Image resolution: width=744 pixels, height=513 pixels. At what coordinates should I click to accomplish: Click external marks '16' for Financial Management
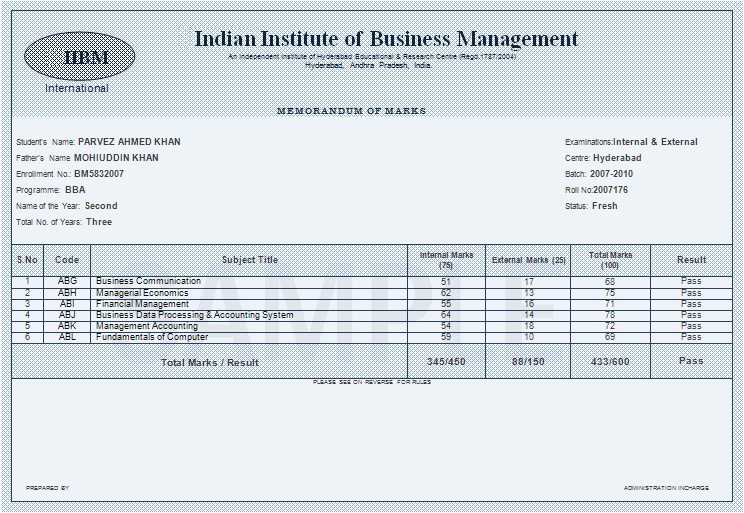click(529, 304)
